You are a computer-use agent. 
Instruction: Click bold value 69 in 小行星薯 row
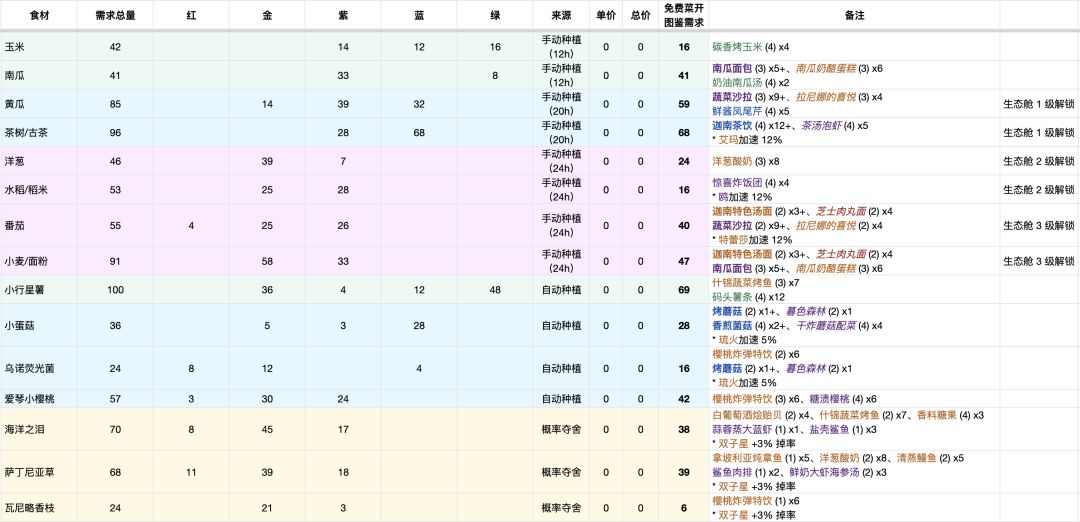point(683,290)
